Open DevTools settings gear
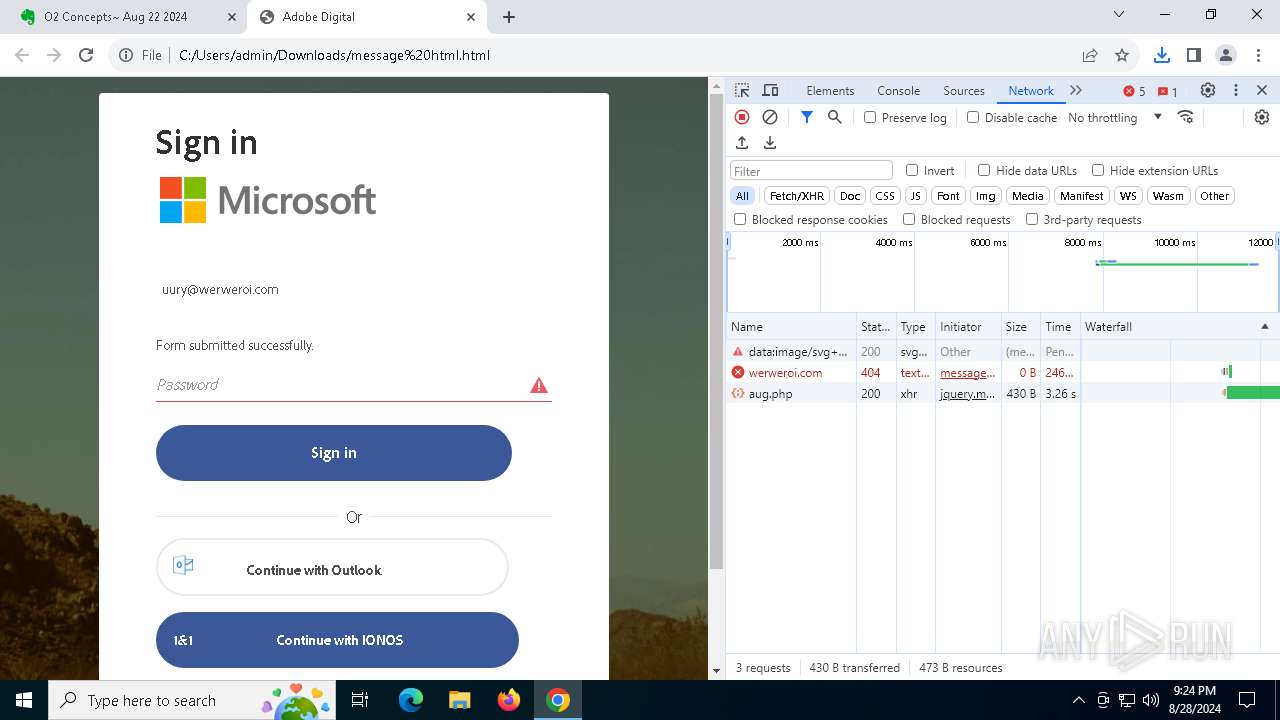Screen dimensions: 1280x720 click(1208, 90)
